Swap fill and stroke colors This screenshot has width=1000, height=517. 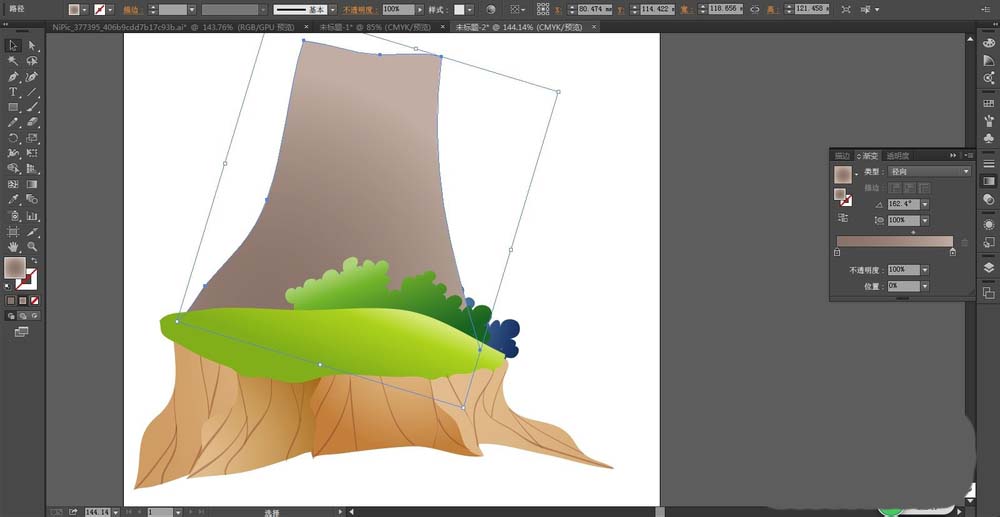coord(34,260)
